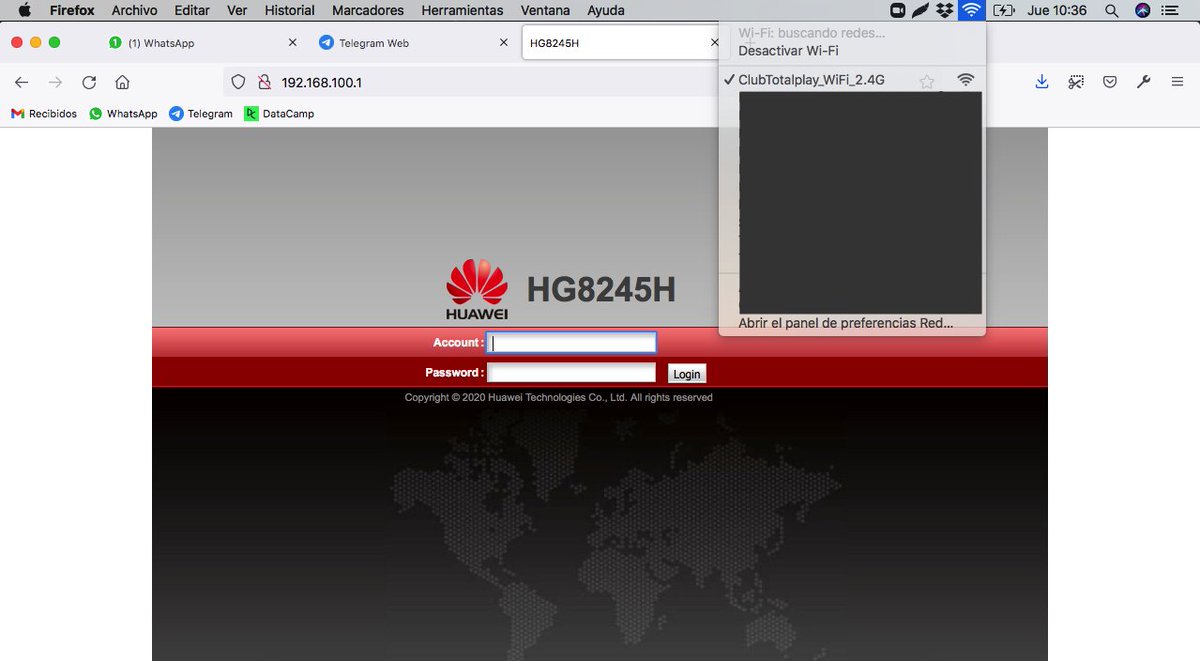Open the WhatsApp bookmark
The width and height of the screenshot is (1200, 661).
pos(124,113)
